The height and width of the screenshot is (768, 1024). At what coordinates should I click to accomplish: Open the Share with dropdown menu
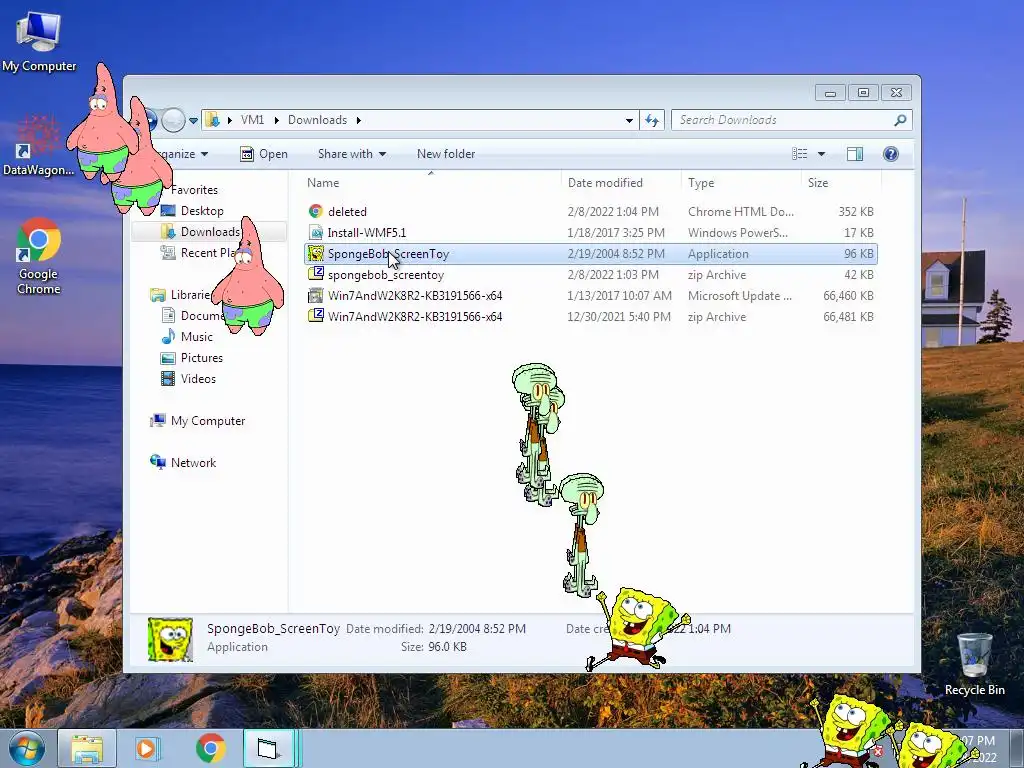click(x=351, y=154)
